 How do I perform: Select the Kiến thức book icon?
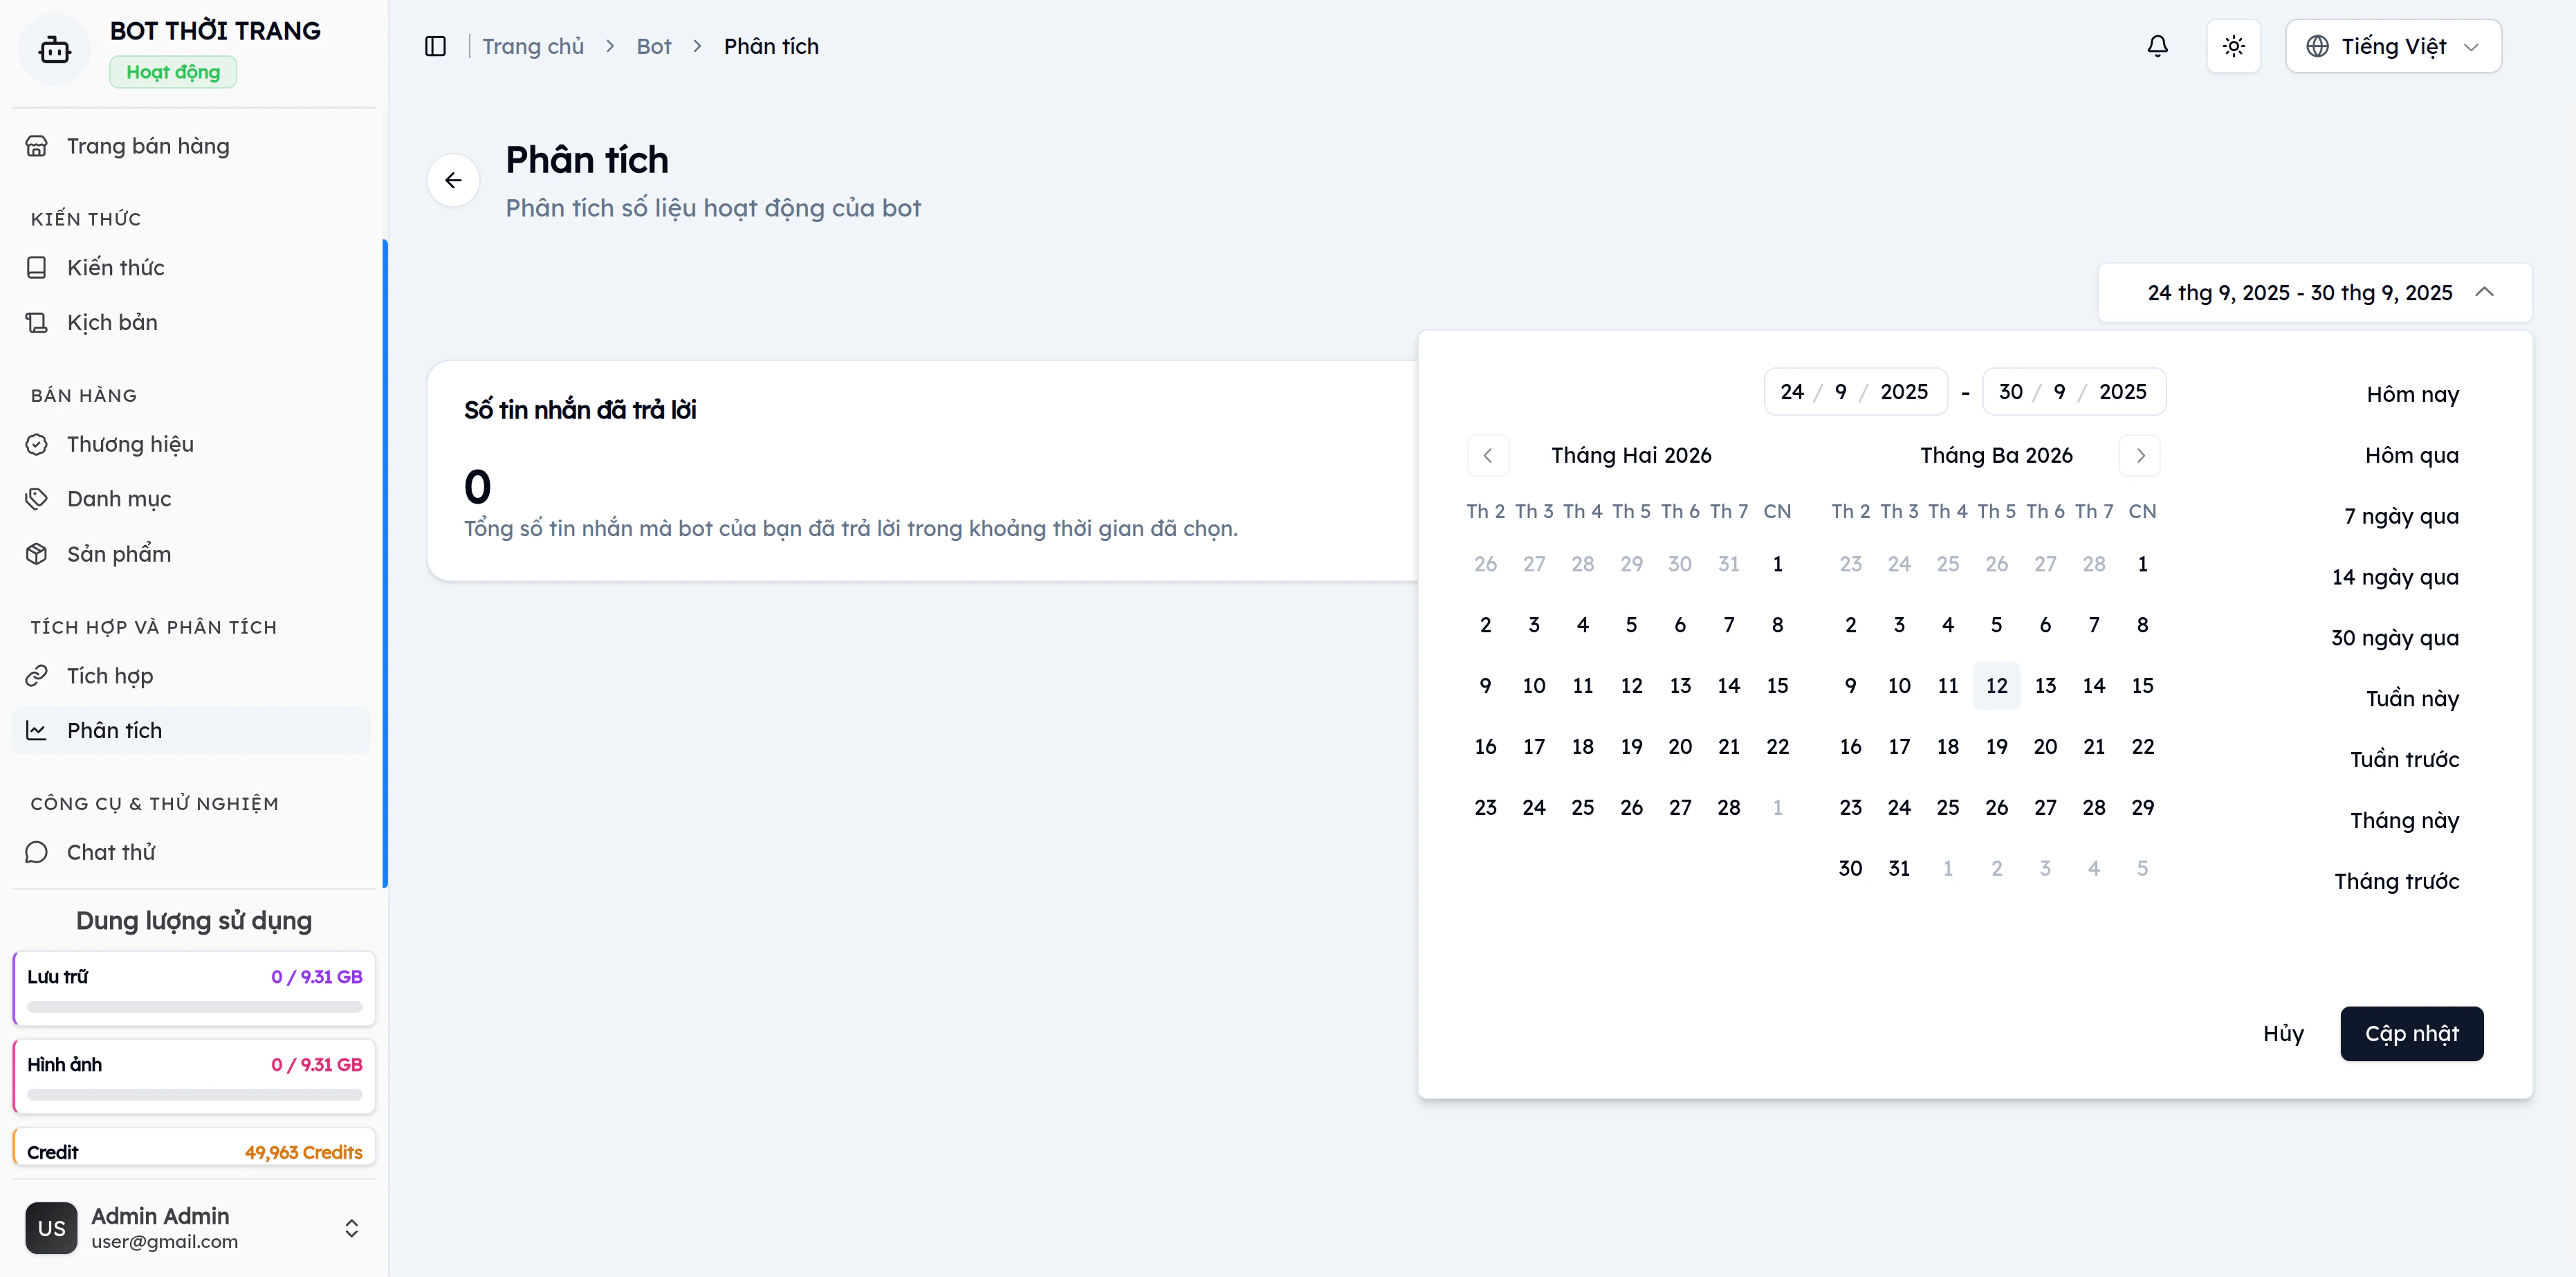click(x=37, y=267)
